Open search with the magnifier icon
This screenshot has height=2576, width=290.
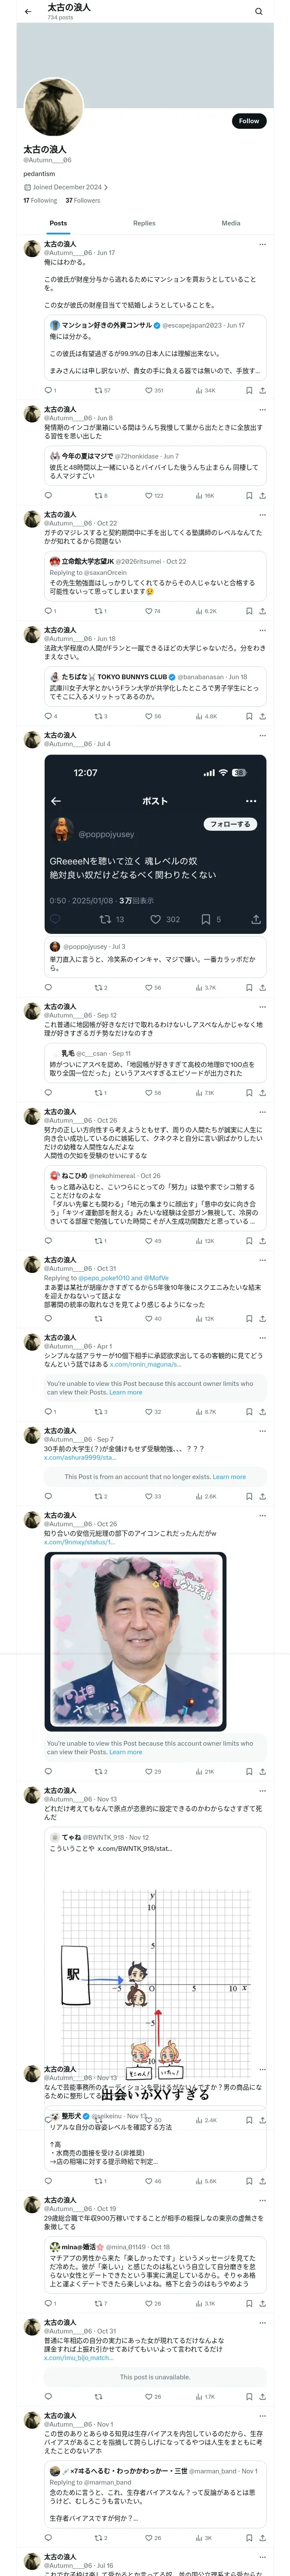[259, 12]
